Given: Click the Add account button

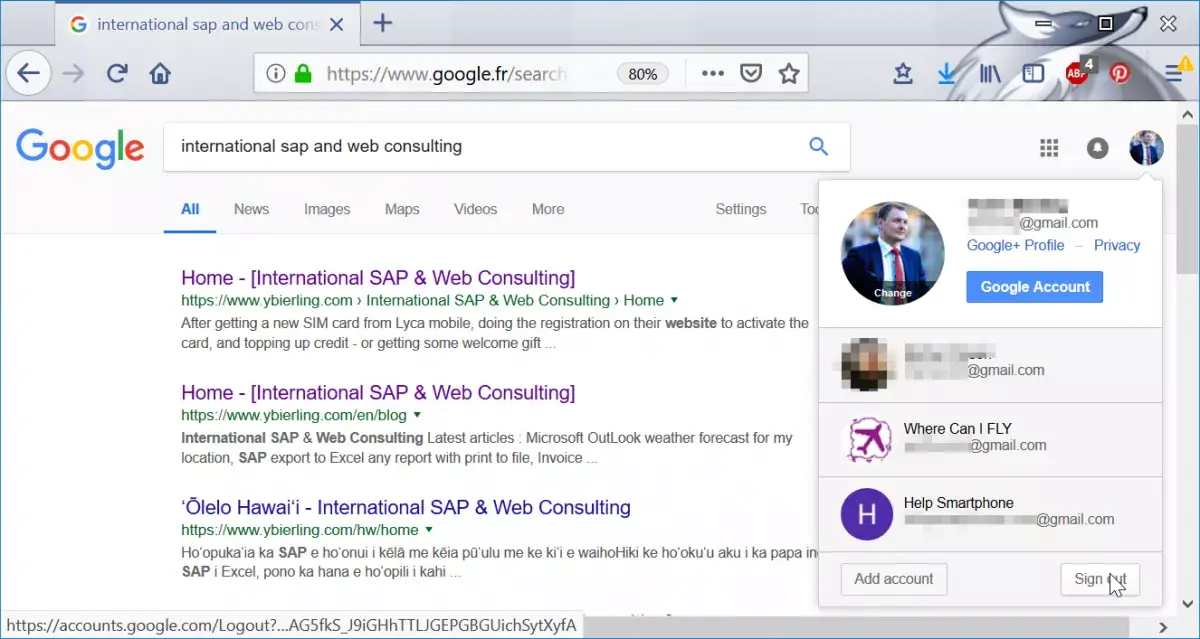Looking at the screenshot, I should tap(894, 579).
